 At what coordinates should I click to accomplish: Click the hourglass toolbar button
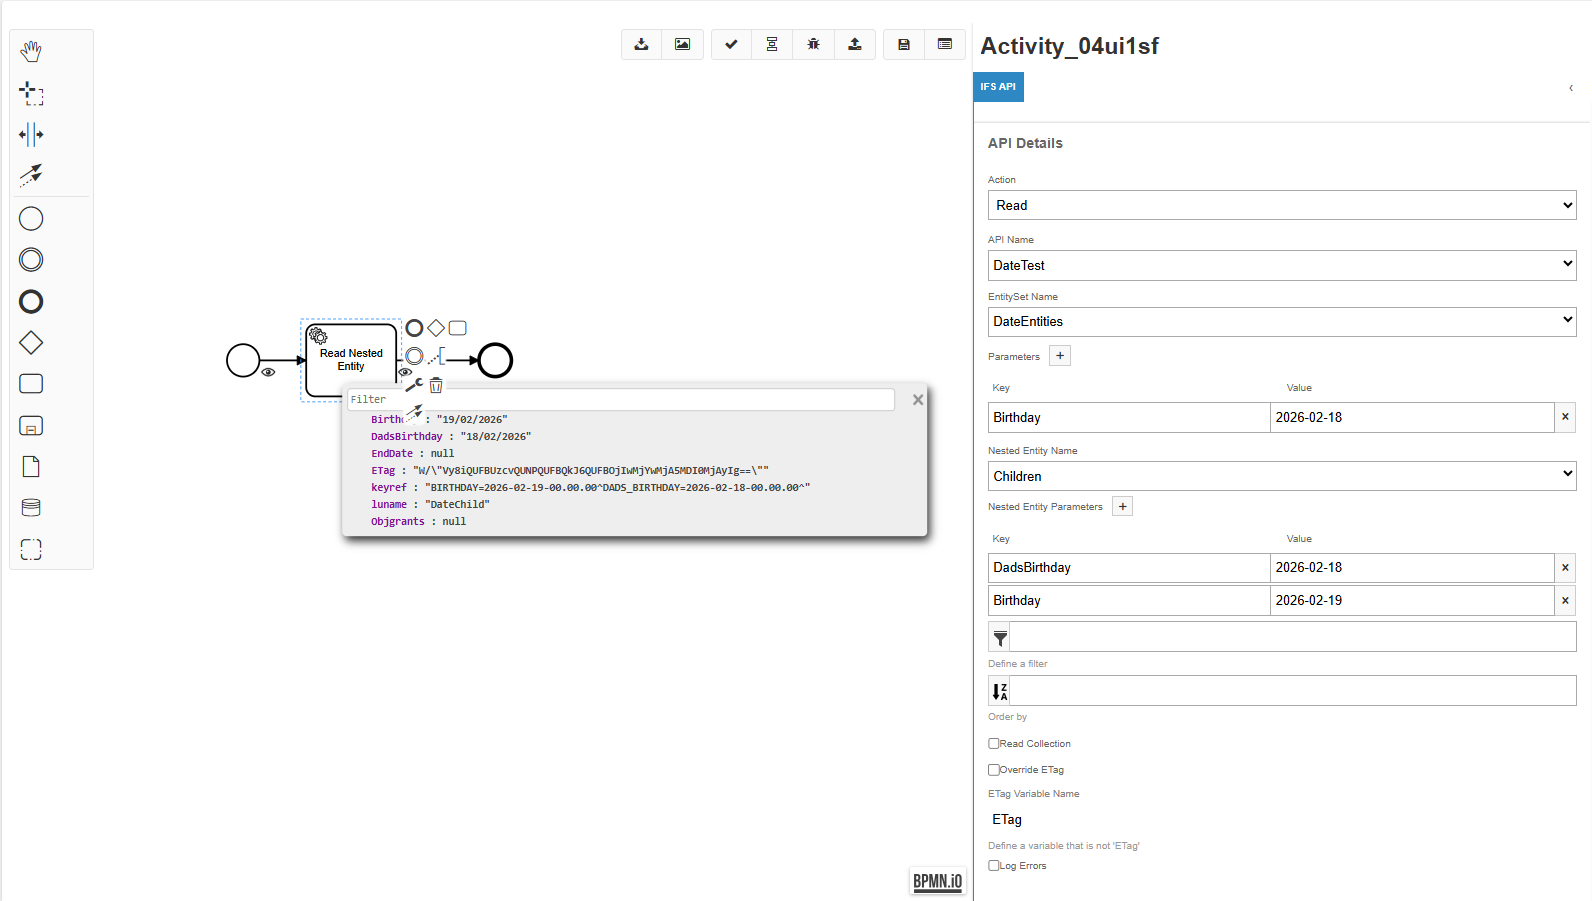(x=772, y=44)
